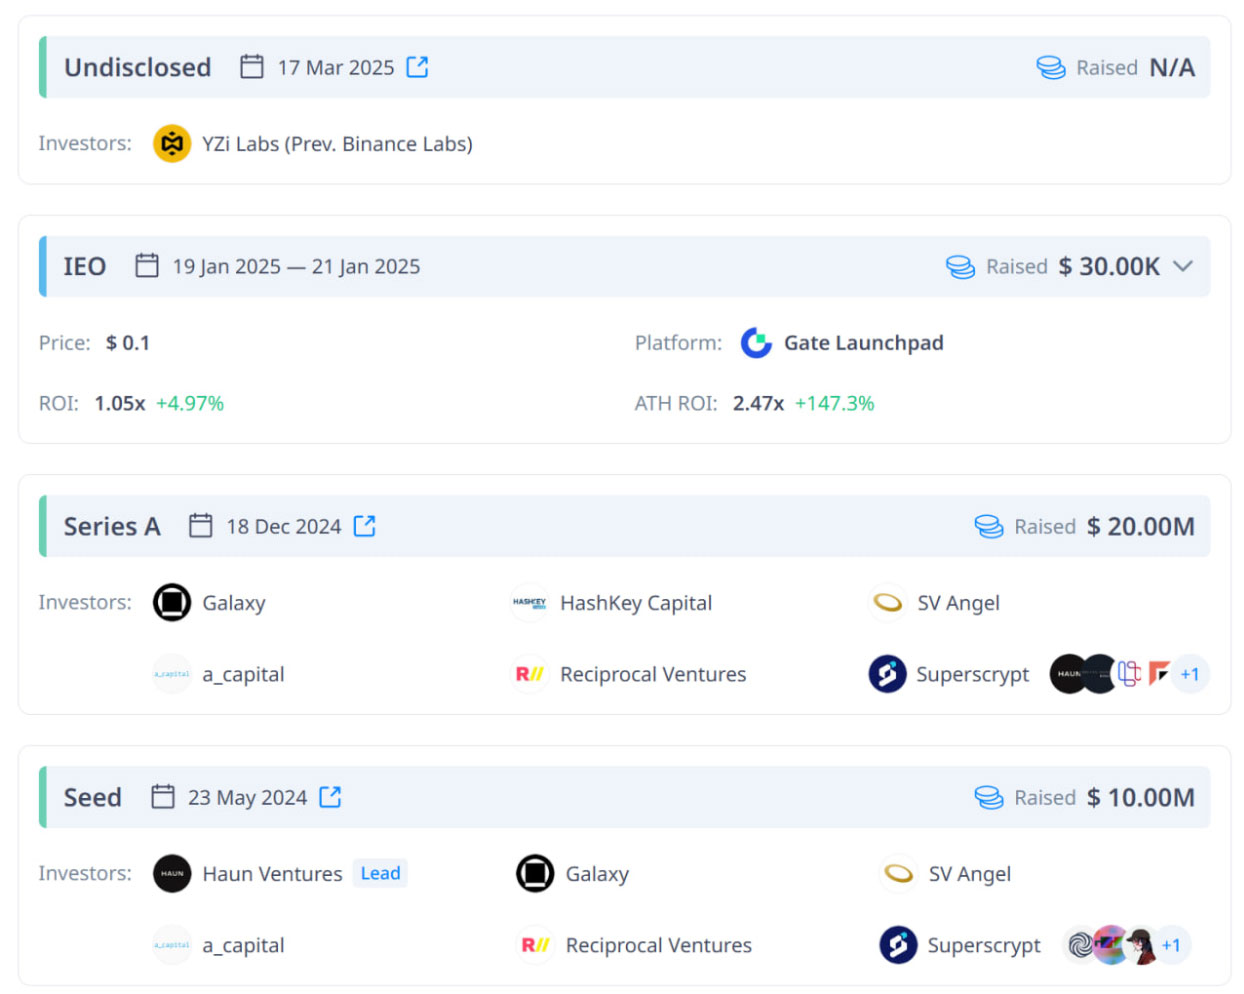Click the YZi Labs logo icon
1244x994 pixels.
click(x=172, y=144)
